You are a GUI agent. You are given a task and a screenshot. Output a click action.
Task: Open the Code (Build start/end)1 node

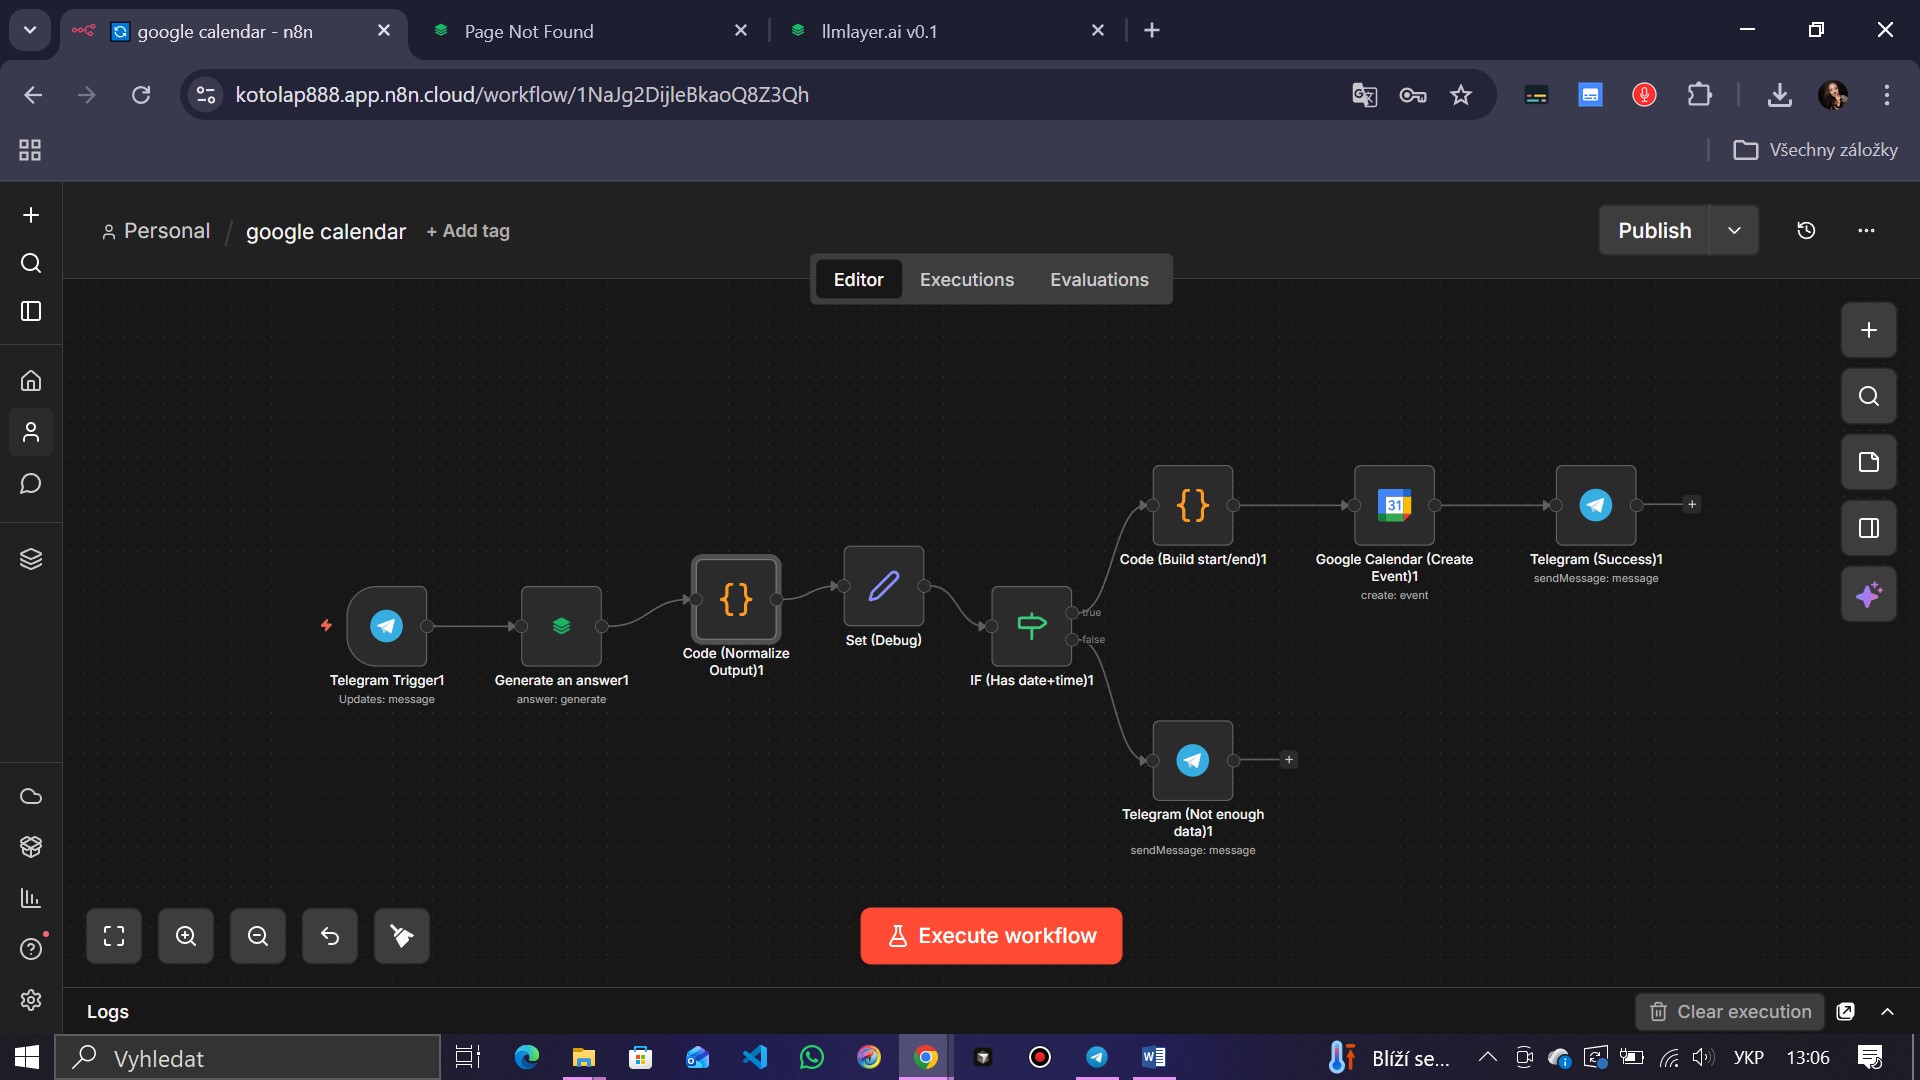pos(1193,505)
